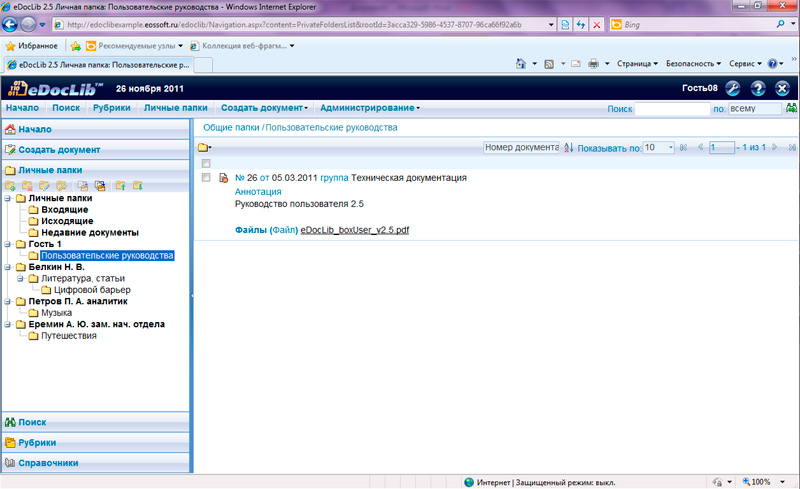The height and width of the screenshot is (489, 800).
Task: Select the Путешествия folder
Action: pos(69,336)
